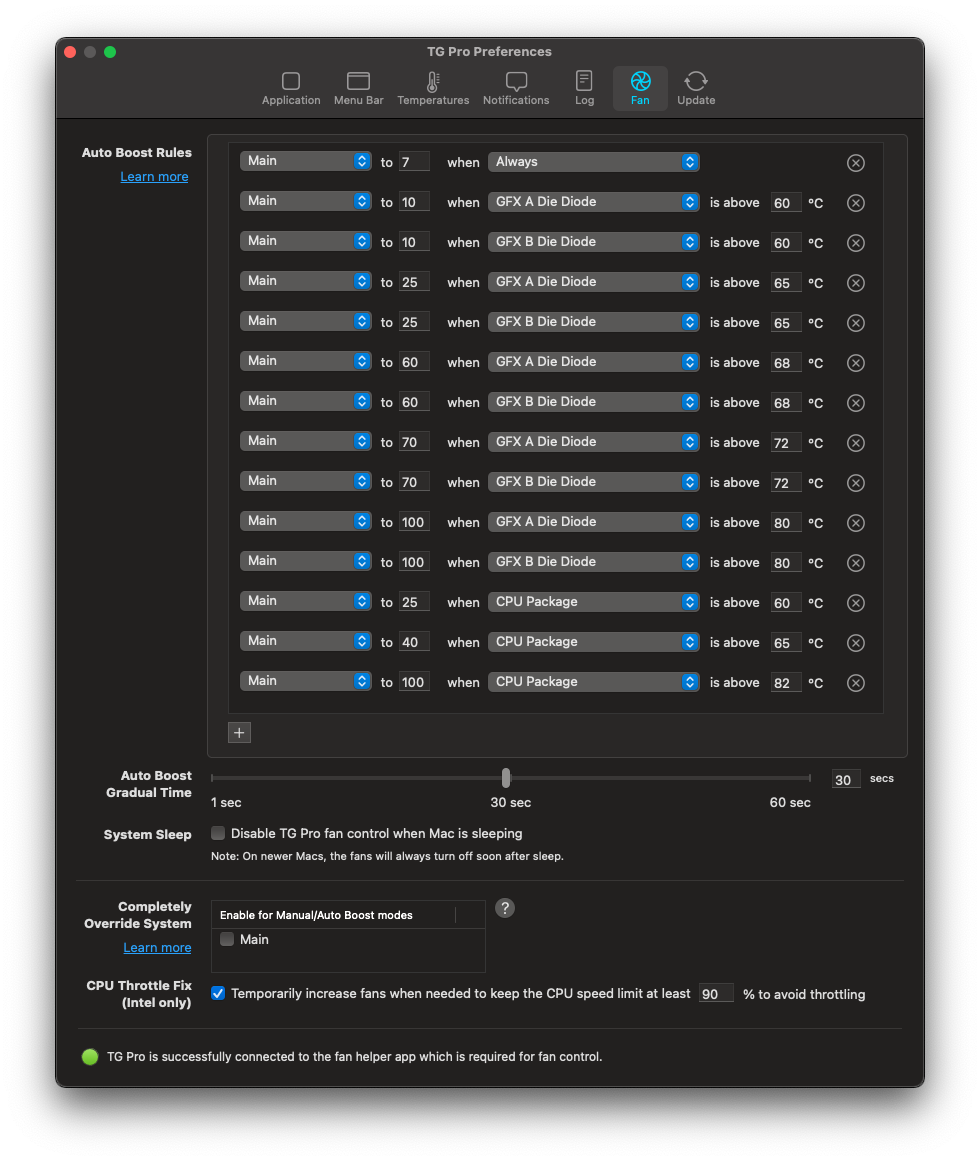Add a new Auto Boost rule

[239, 732]
